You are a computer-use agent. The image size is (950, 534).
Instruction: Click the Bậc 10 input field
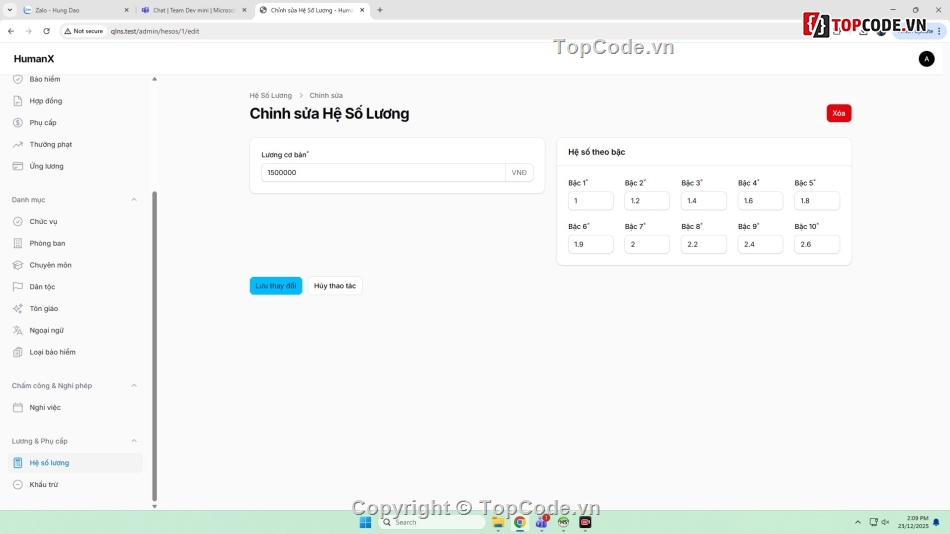pos(817,244)
